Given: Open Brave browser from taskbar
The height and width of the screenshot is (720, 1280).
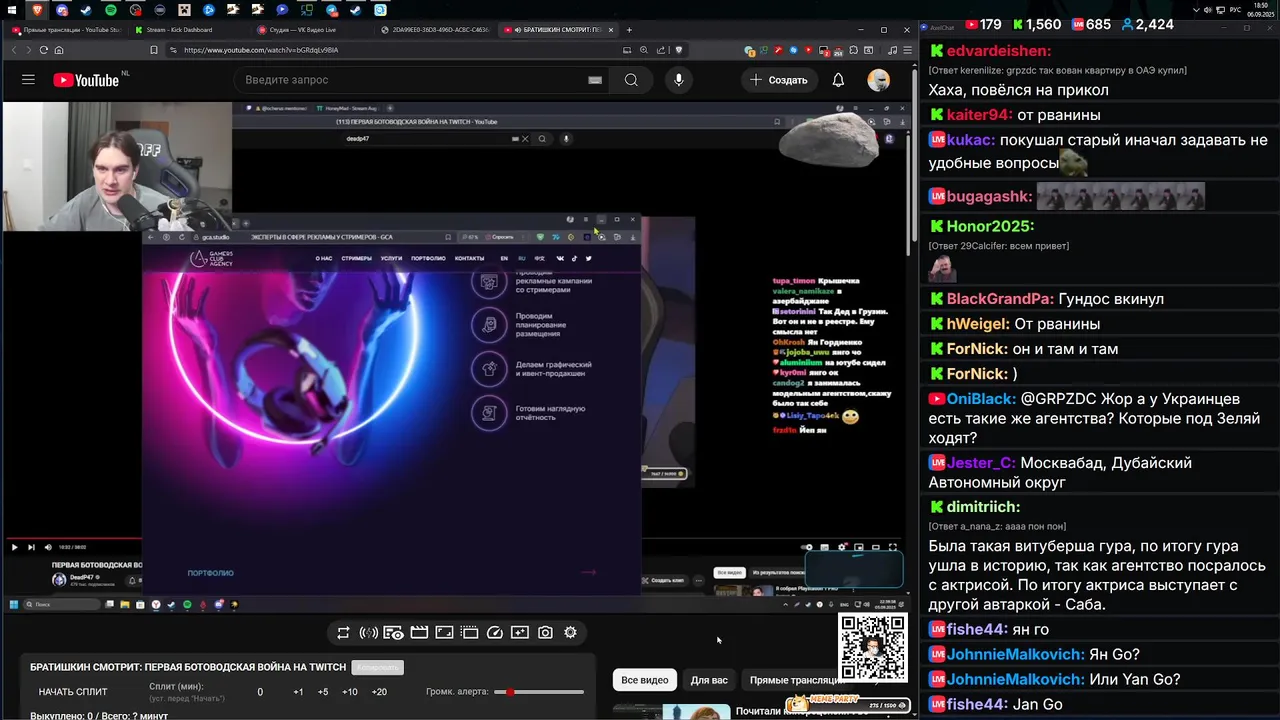Looking at the screenshot, I should (37, 10).
